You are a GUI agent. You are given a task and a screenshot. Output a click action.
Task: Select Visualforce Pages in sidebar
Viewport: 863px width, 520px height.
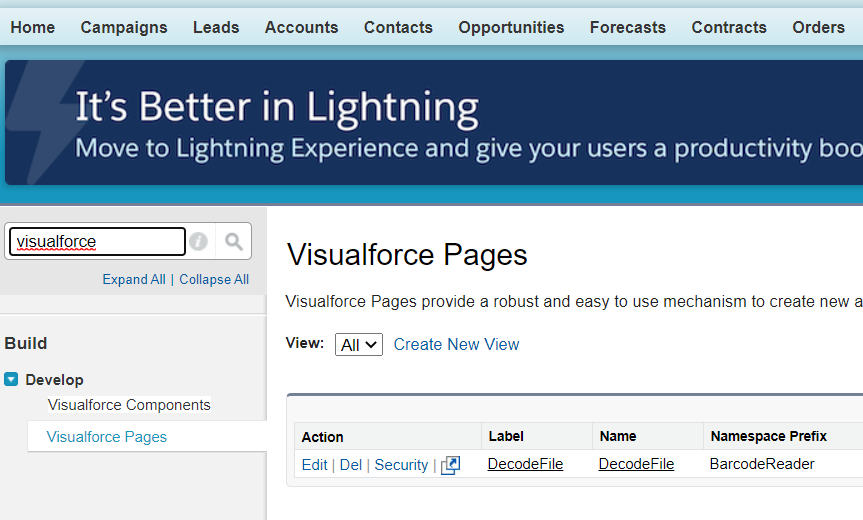point(107,437)
